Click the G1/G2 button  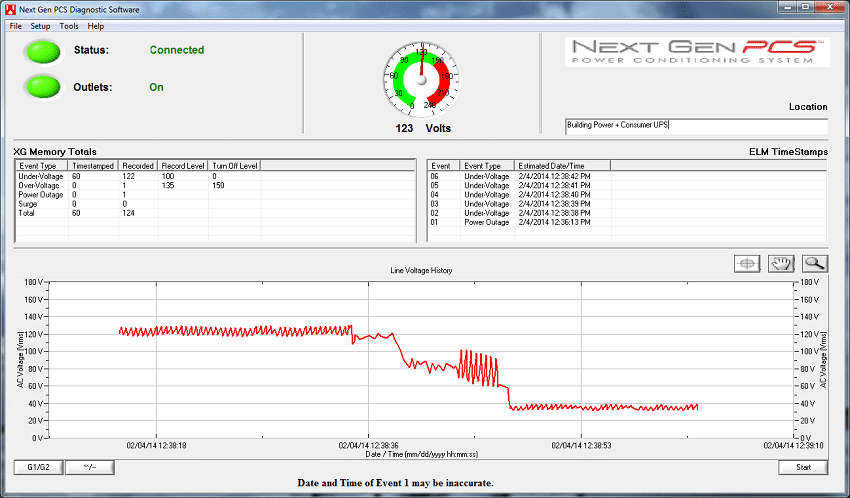pos(38,467)
